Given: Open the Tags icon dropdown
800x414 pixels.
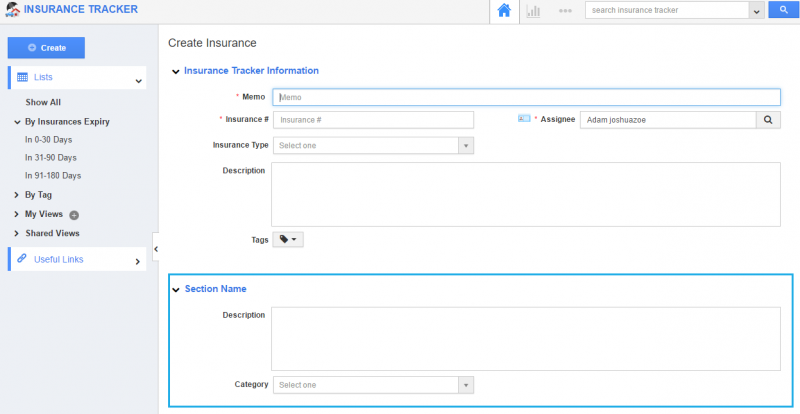Looking at the screenshot, I should pyautogui.click(x=287, y=240).
